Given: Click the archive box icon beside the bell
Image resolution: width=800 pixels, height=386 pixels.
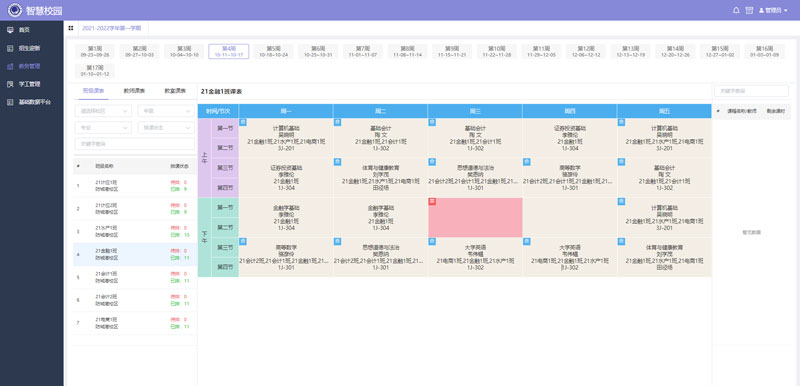Looking at the screenshot, I should pyautogui.click(x=749, y=10).
